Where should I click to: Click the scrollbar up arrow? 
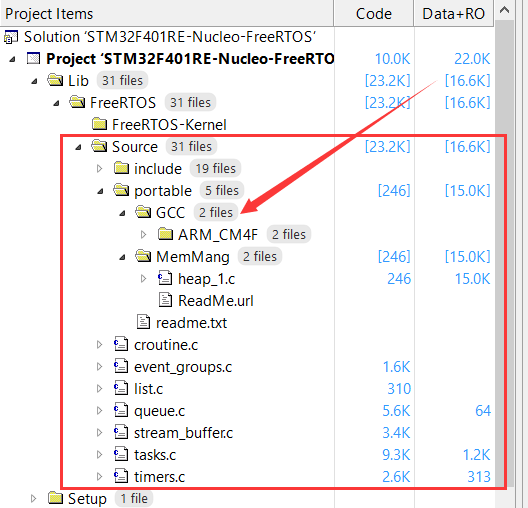[504, 10]
